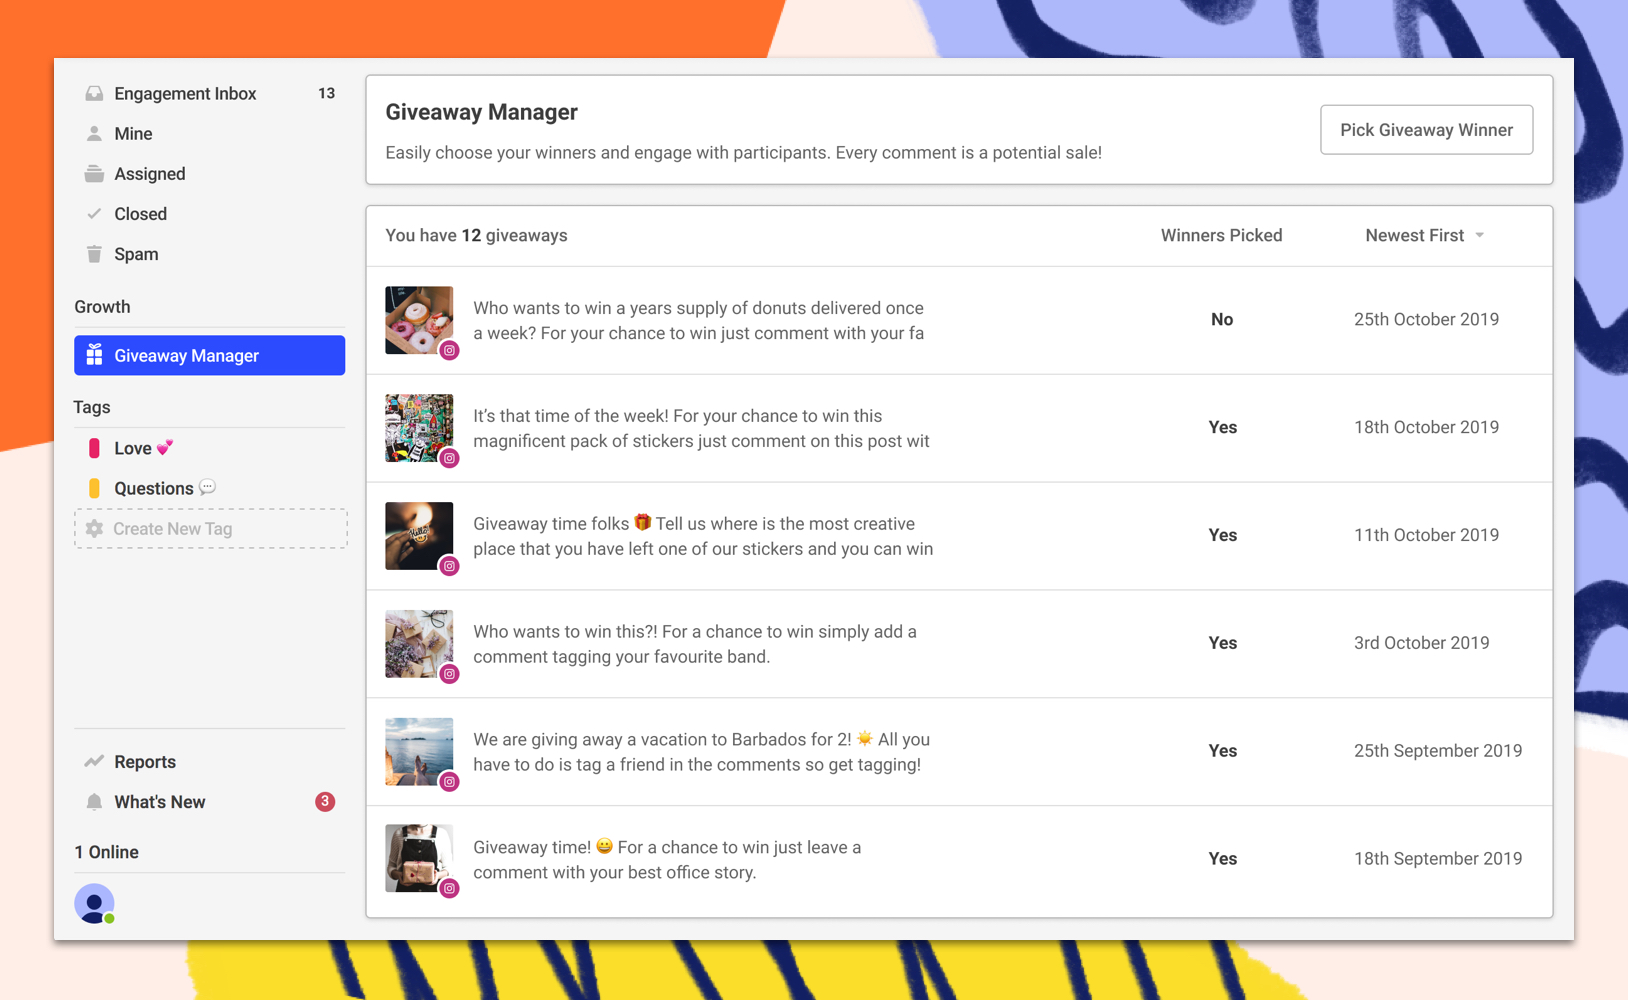
Task: Click the gear icon in Create New Tag
Action: [94, 529]
